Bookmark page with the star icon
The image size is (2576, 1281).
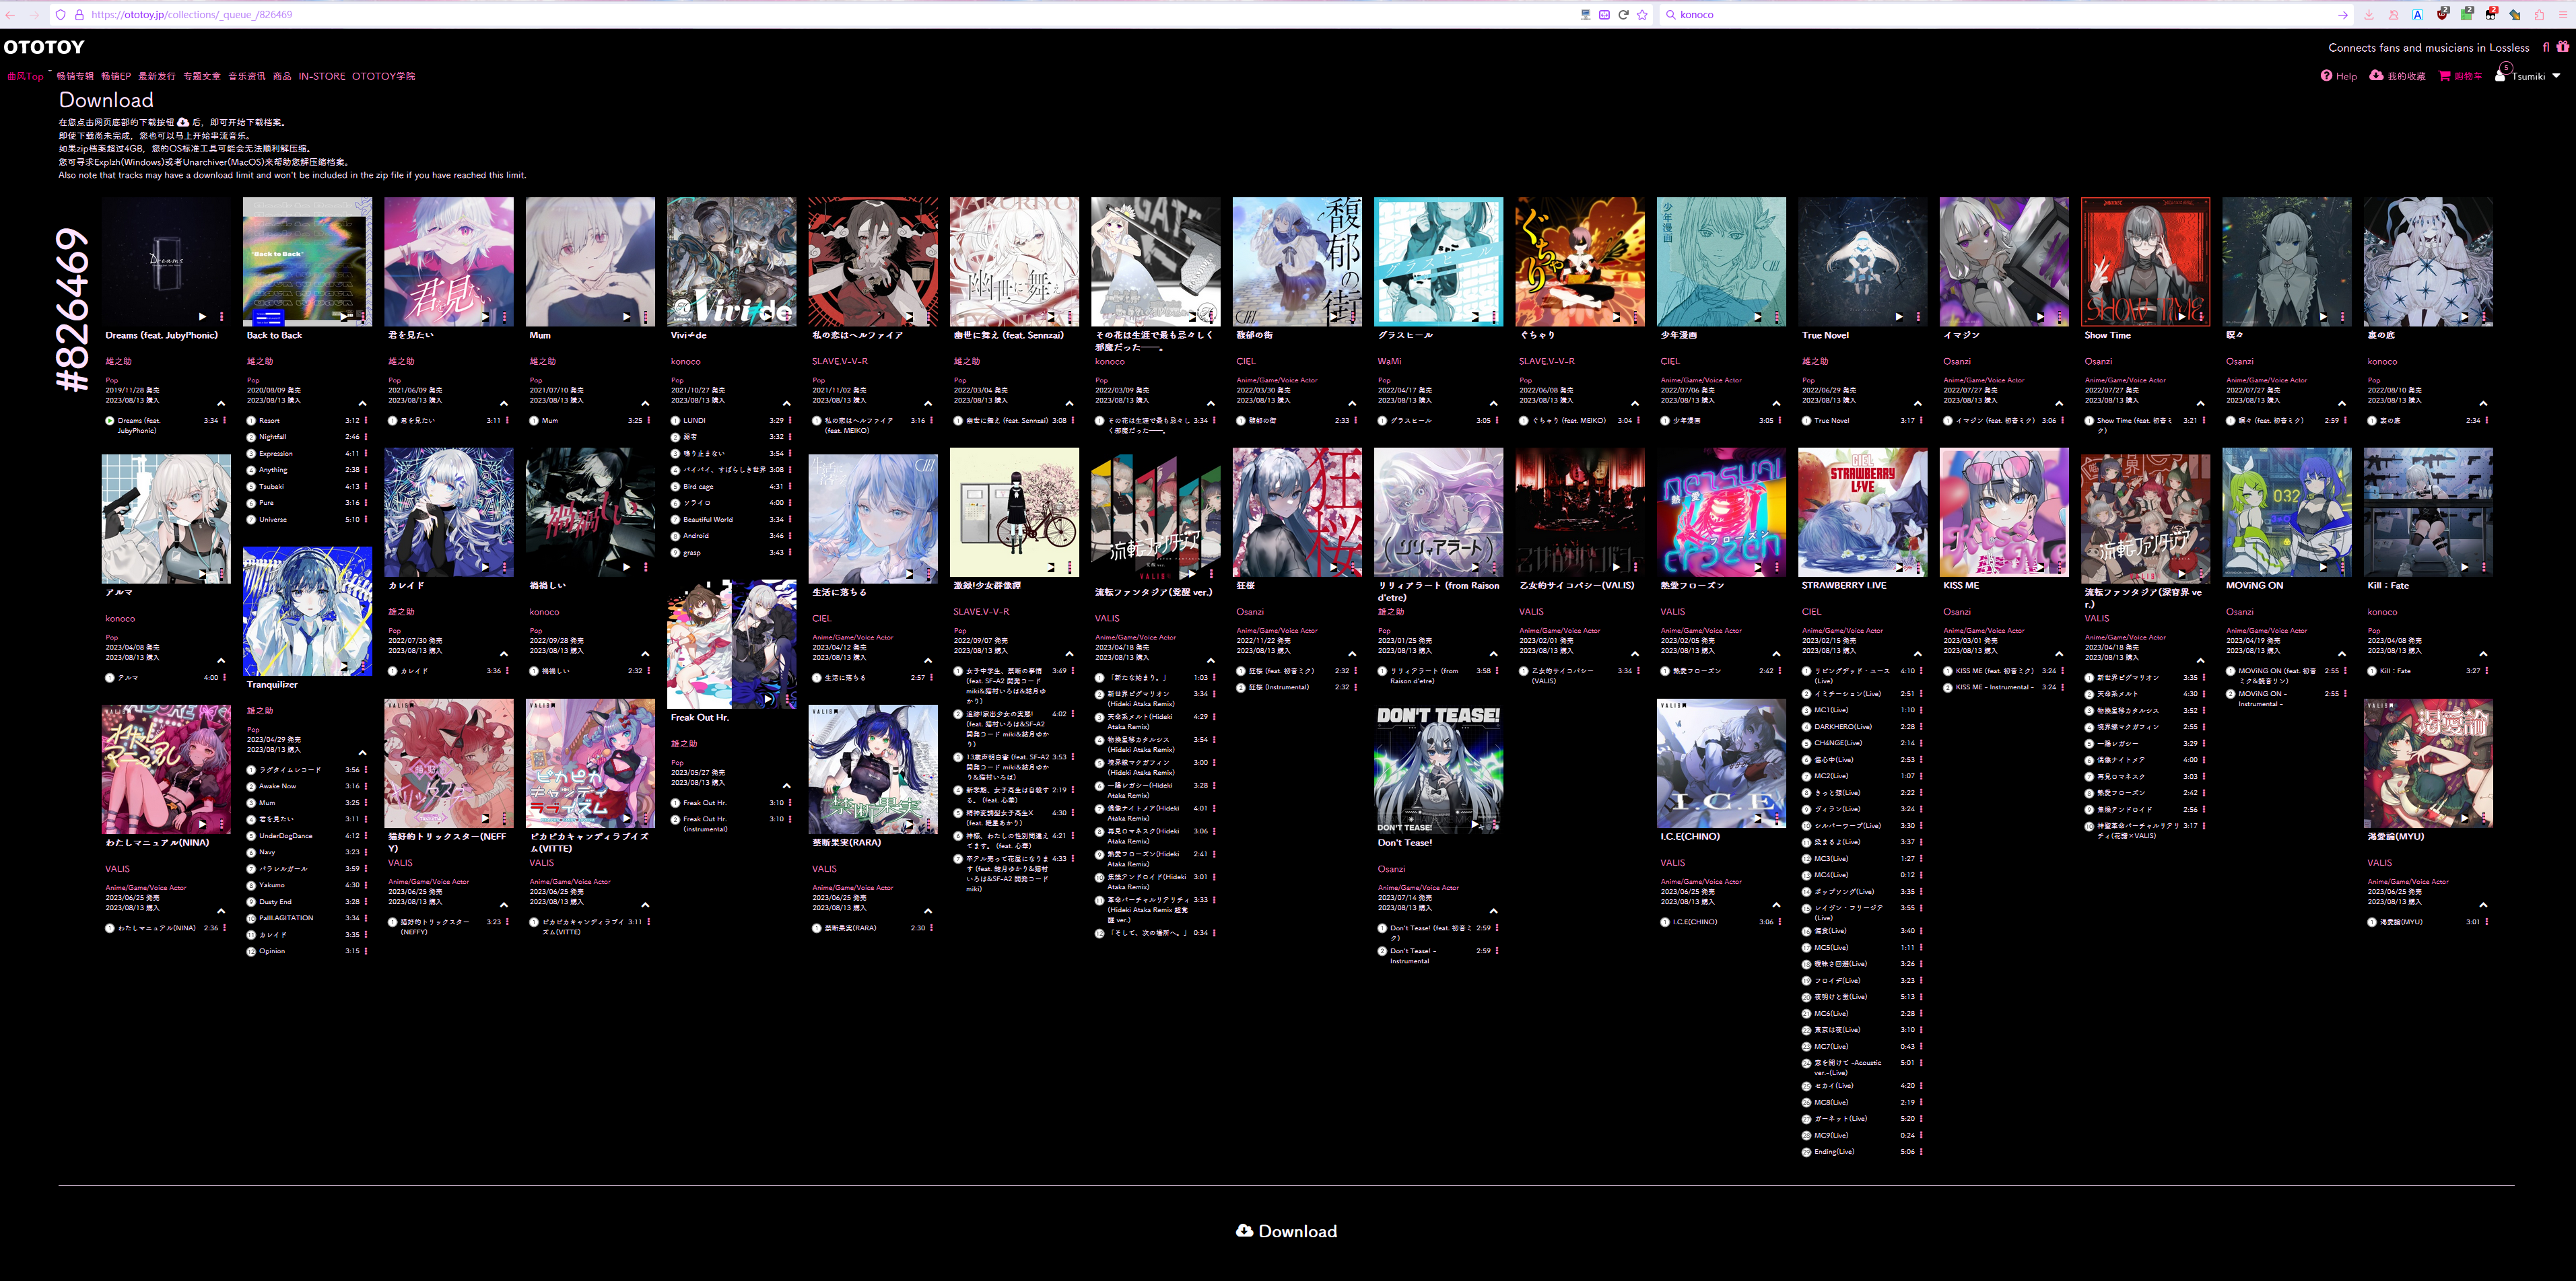point(1642,15)
